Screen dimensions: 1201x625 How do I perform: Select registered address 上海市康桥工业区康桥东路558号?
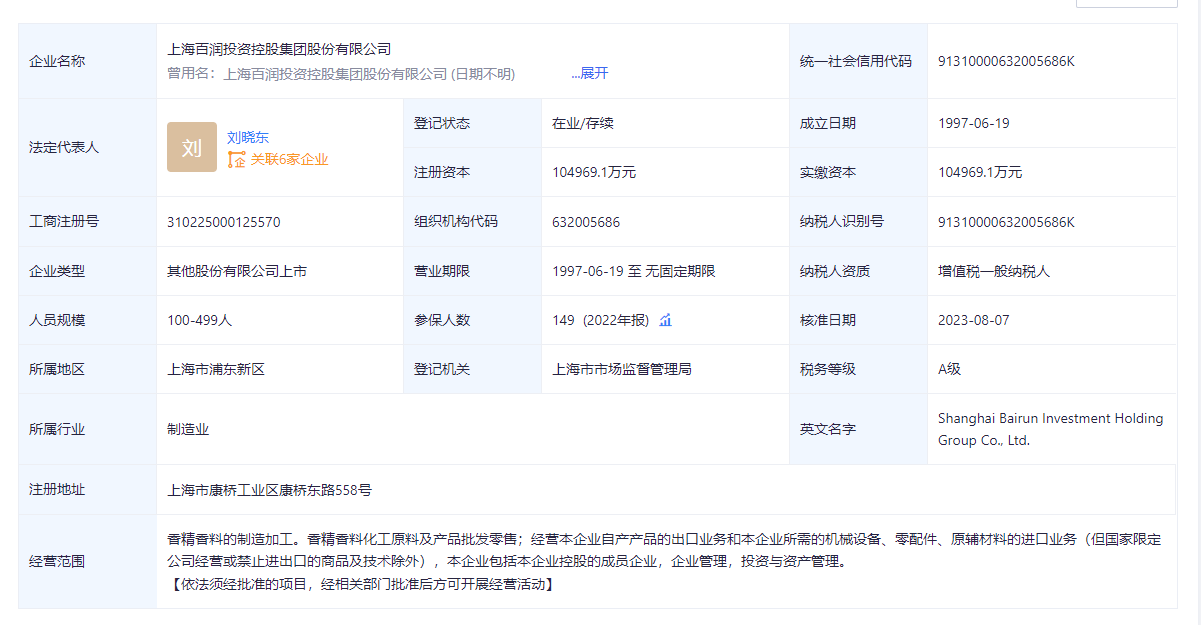(269, 490)
